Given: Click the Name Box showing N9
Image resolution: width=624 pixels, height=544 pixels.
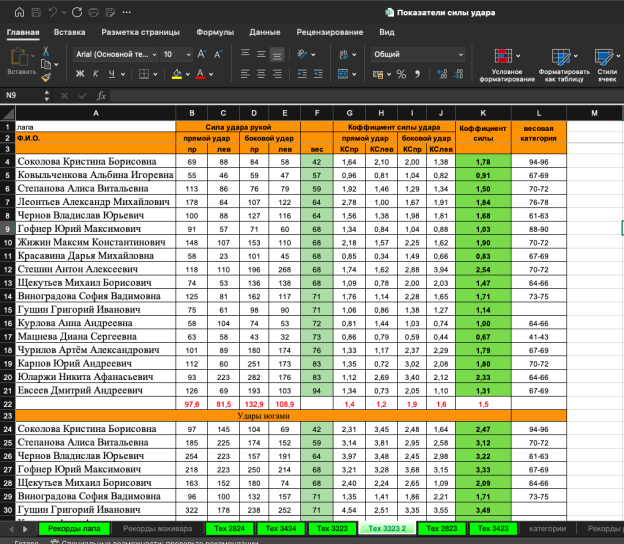Looking at the screenshot, I should tap(23, 96).
